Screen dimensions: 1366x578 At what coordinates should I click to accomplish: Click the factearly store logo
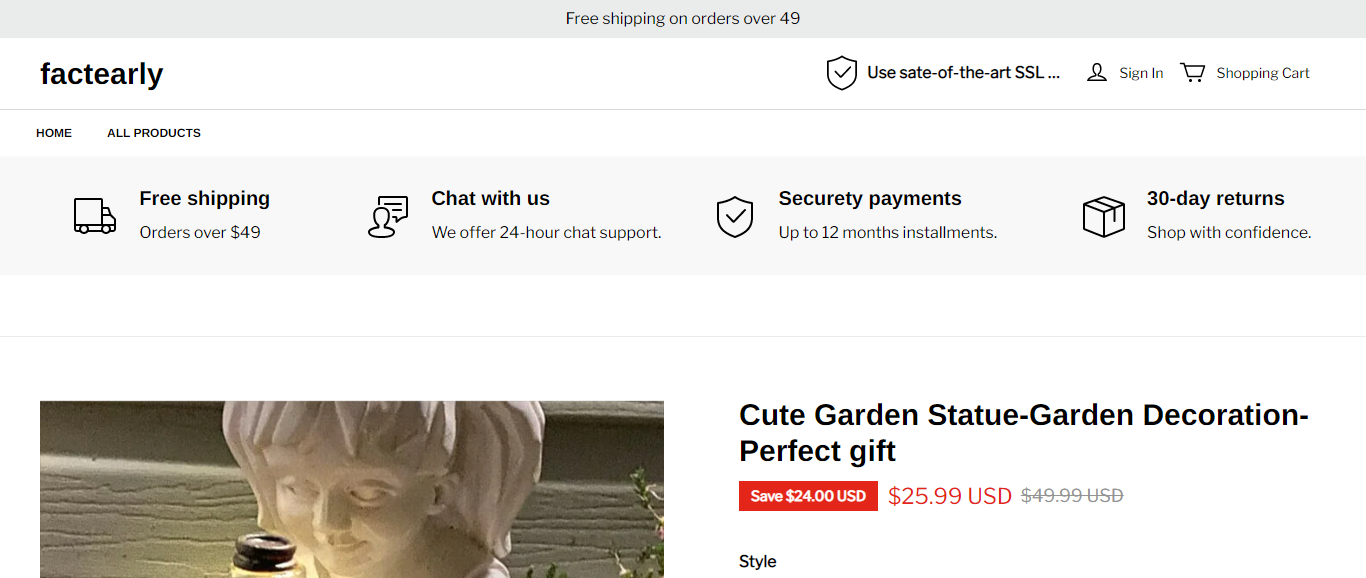click(x=102, y=74)
